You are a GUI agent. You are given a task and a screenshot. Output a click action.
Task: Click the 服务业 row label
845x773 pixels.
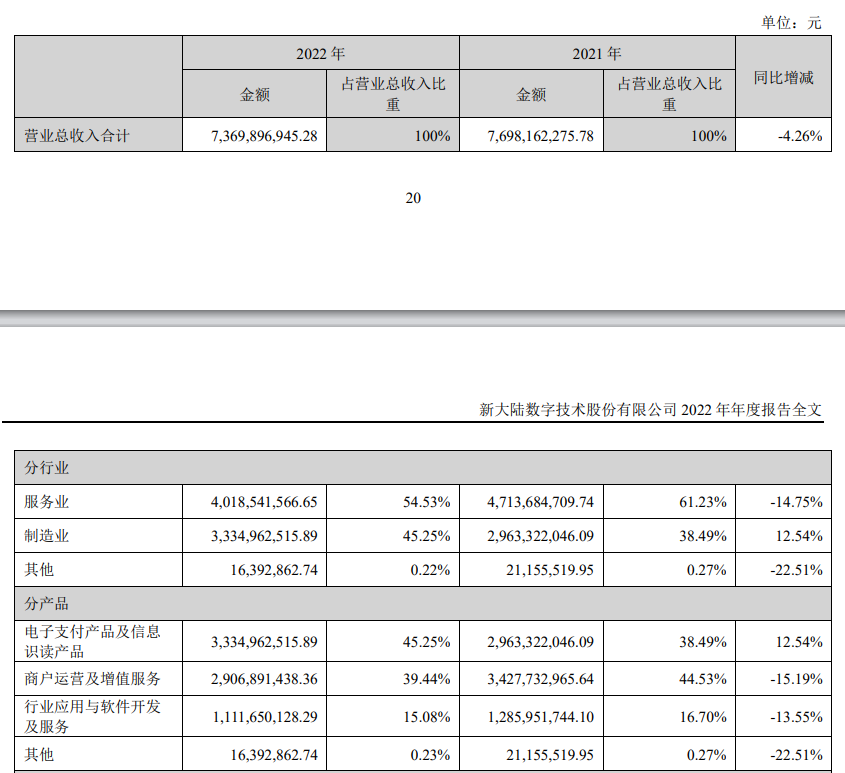(47, 501)
